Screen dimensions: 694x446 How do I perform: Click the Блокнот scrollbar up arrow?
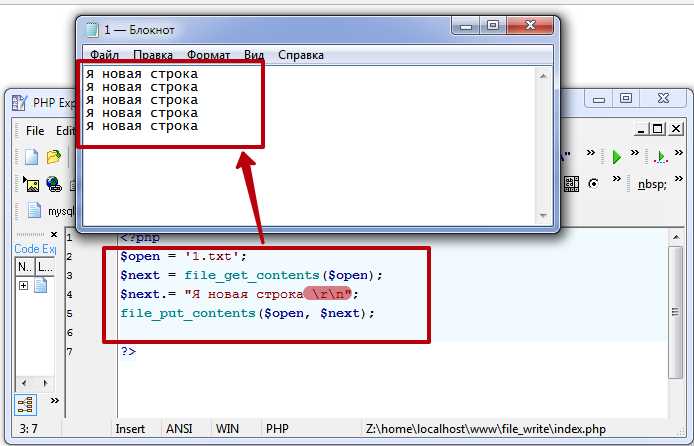[x=543, y=76]
